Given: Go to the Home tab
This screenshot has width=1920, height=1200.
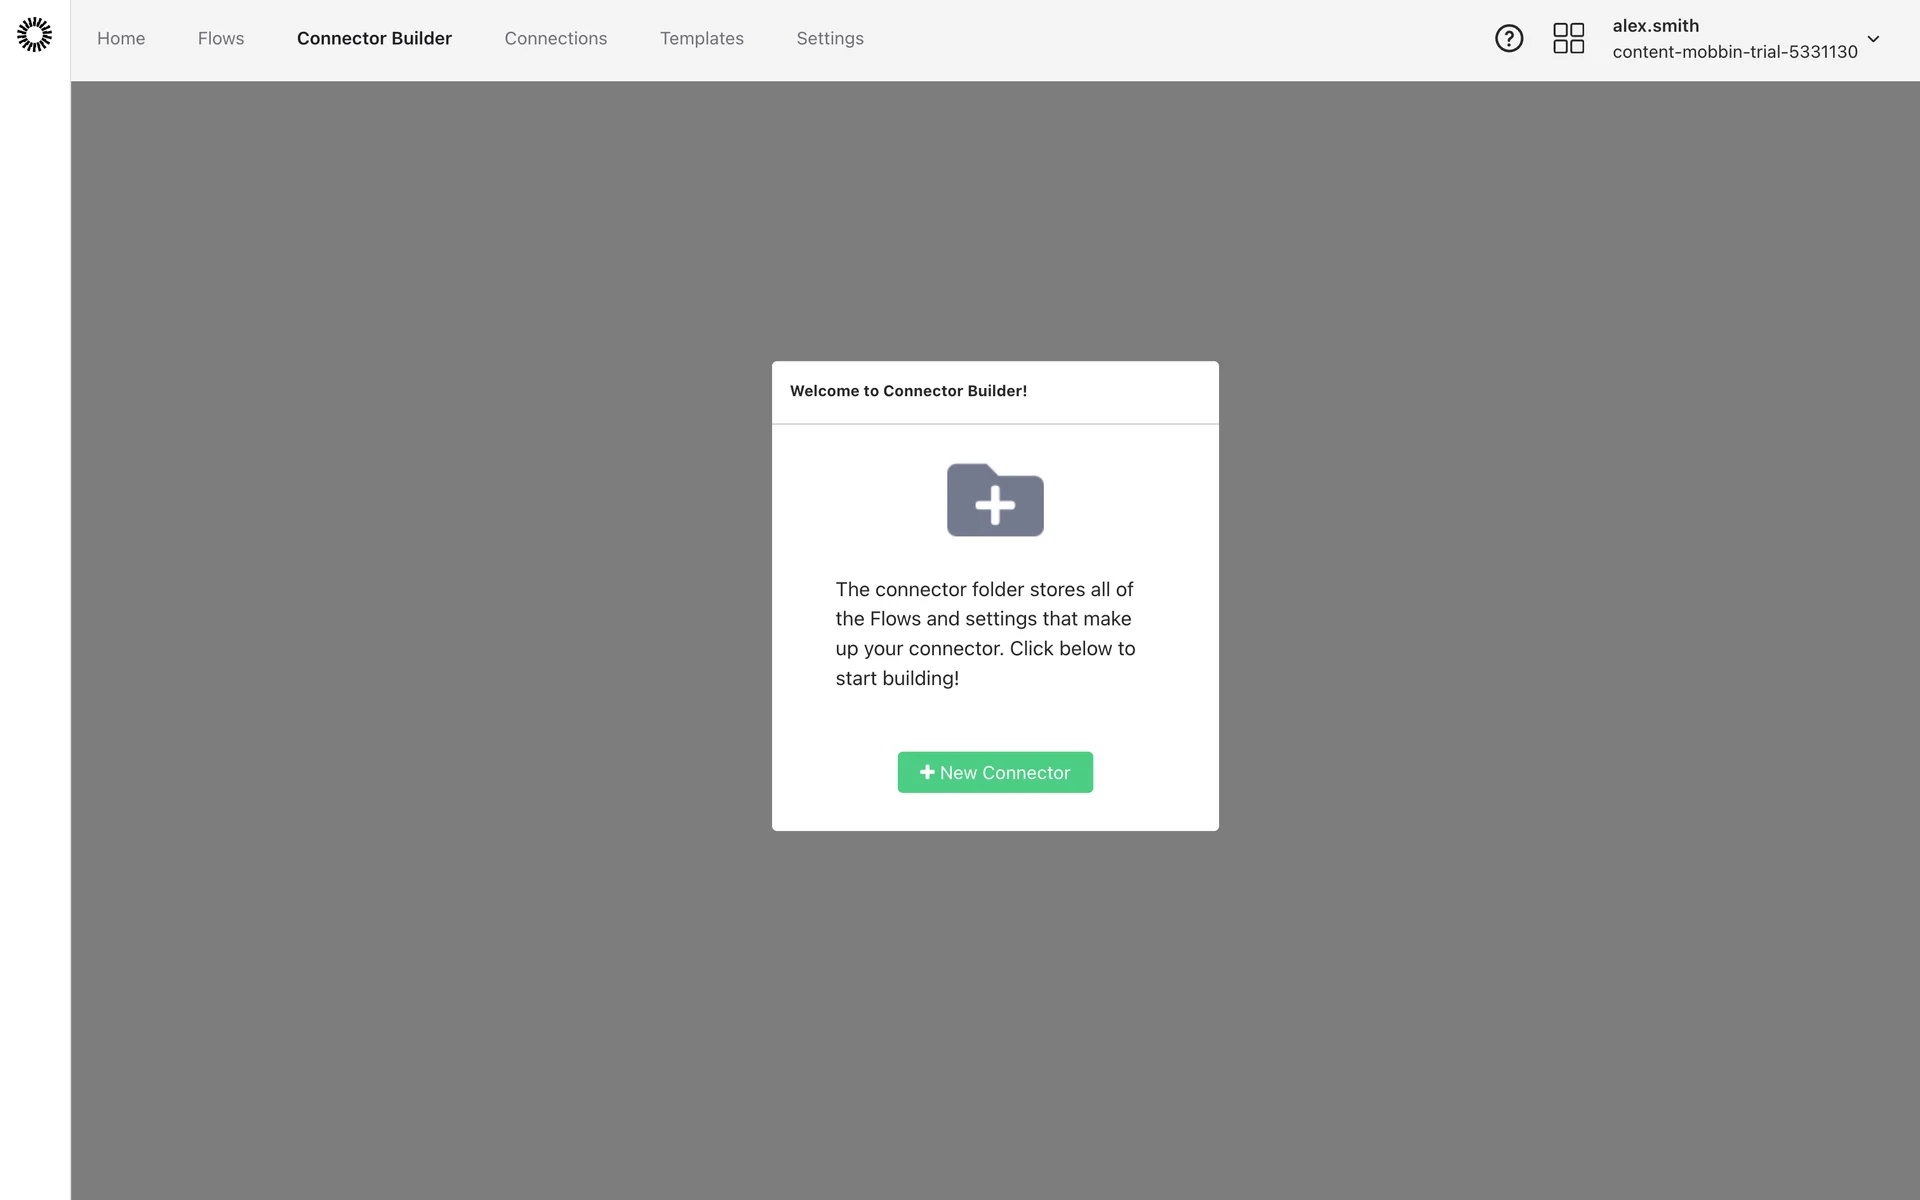Looking at the screenshot, I should pos(121,38).
